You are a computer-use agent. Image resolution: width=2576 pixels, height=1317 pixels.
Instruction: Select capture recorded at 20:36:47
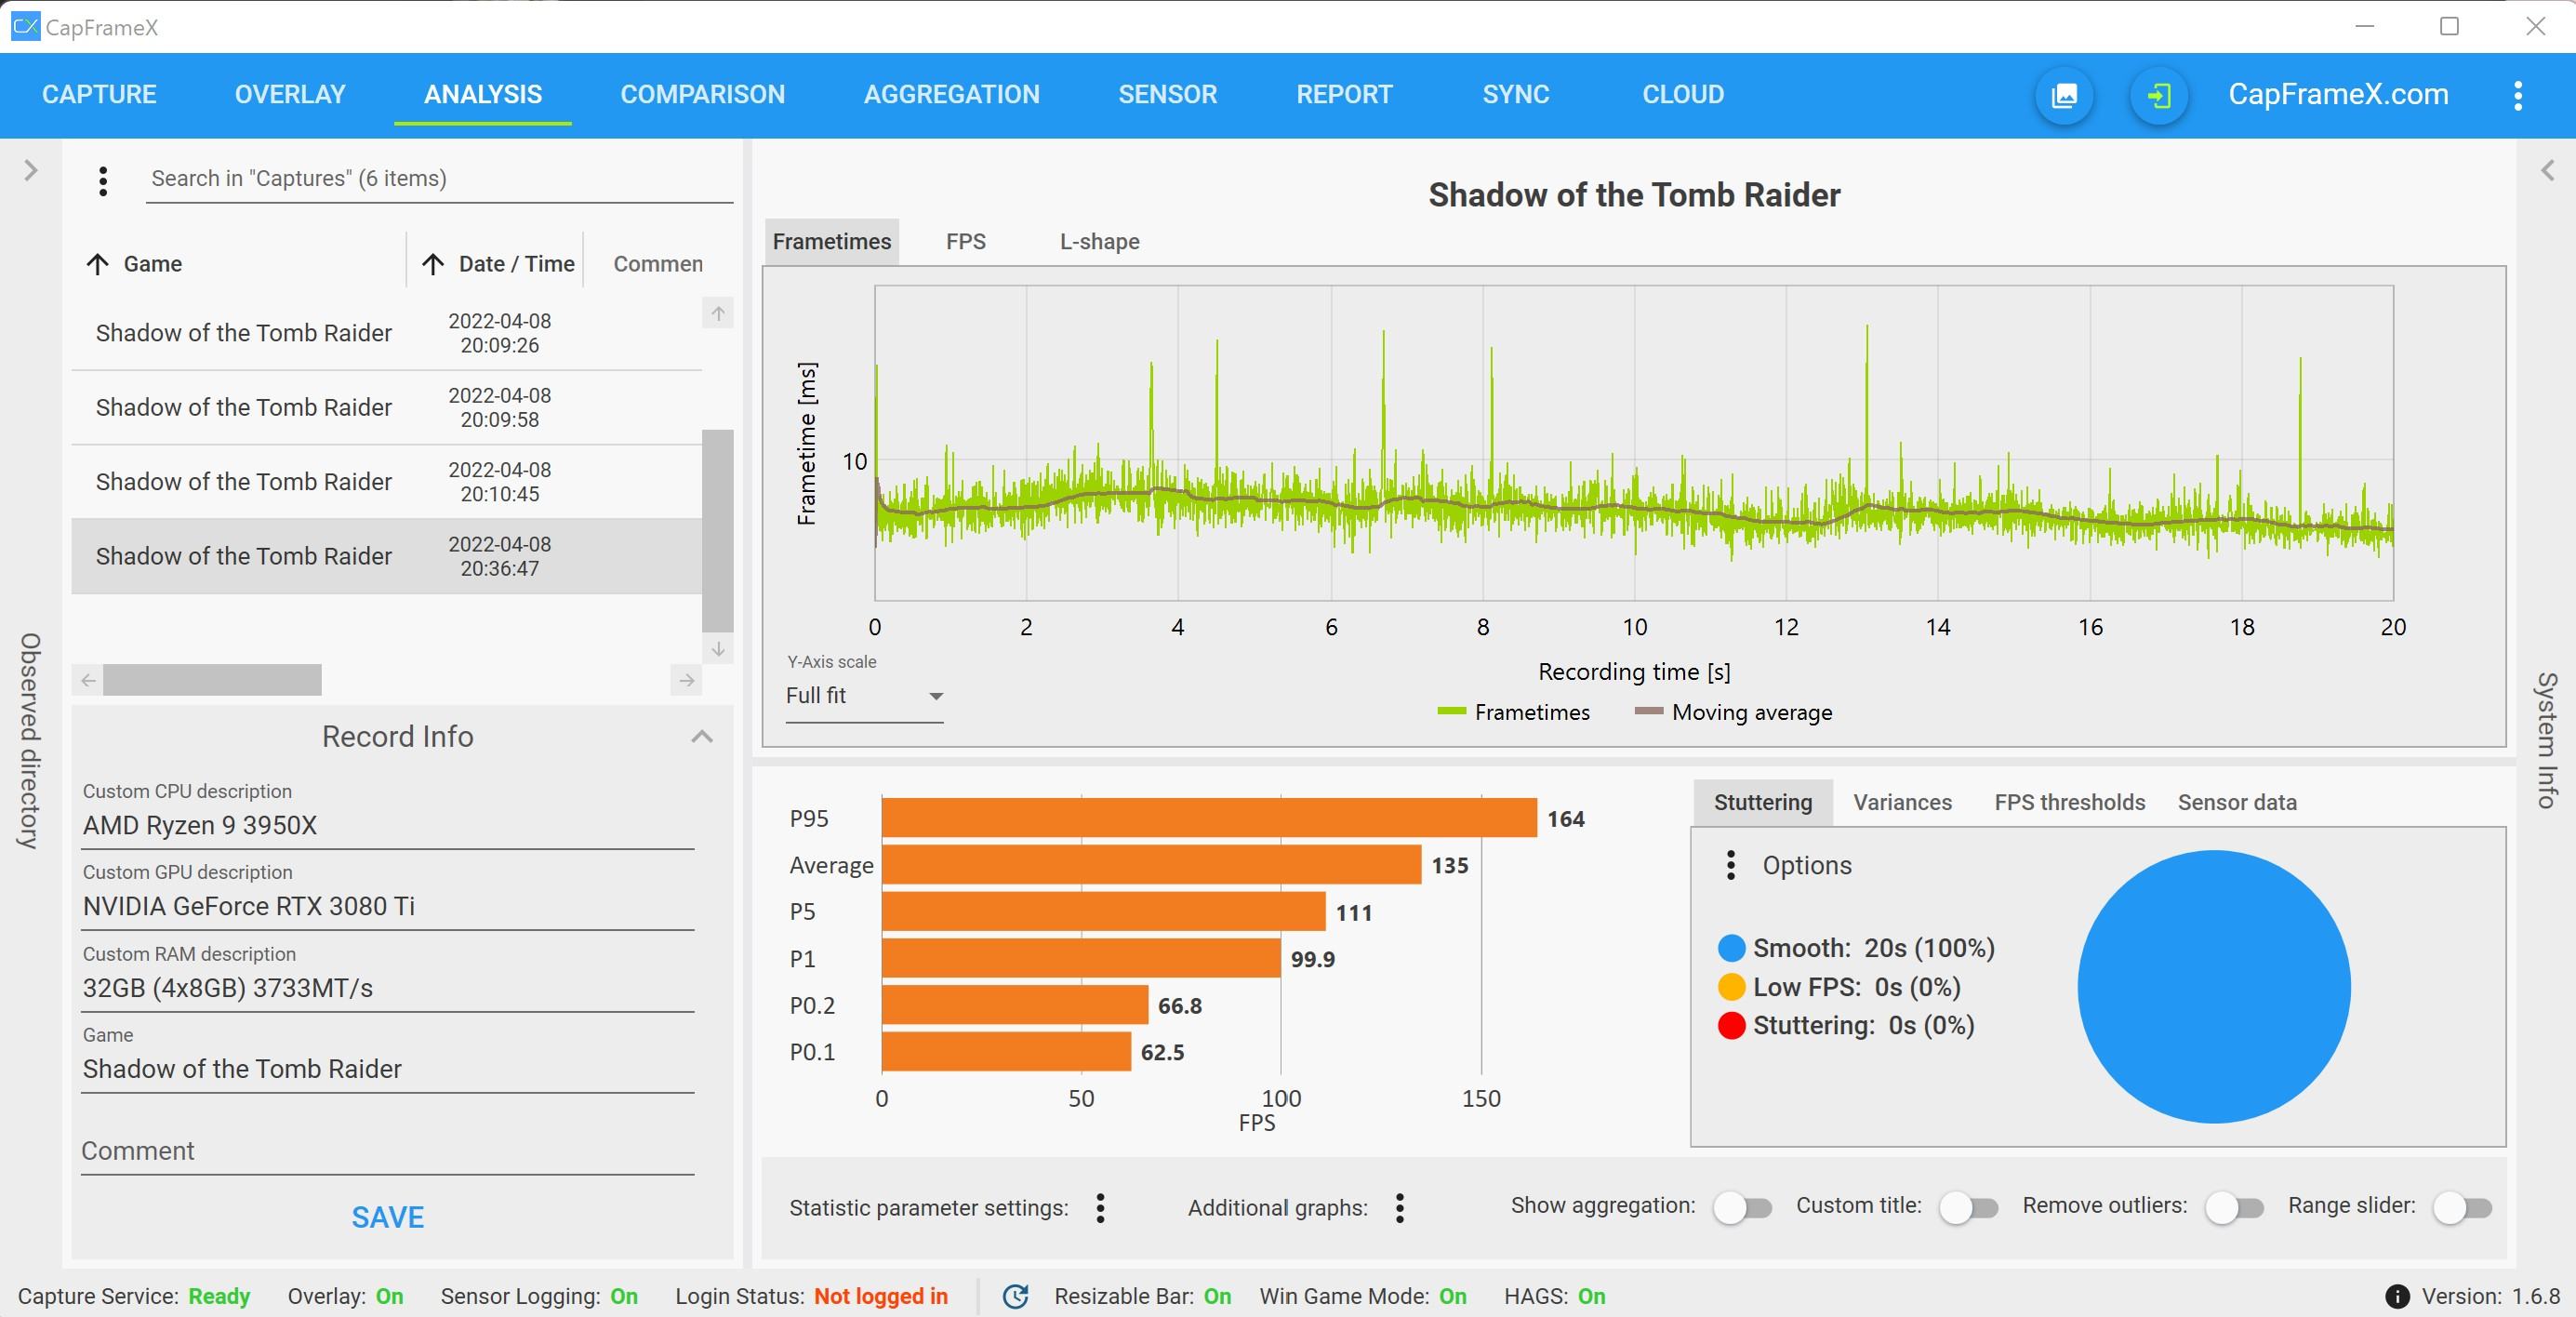tap(386, 556)
